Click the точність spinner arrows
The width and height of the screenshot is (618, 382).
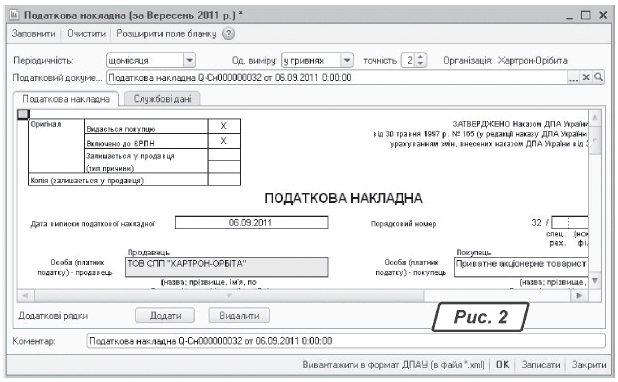421,60
